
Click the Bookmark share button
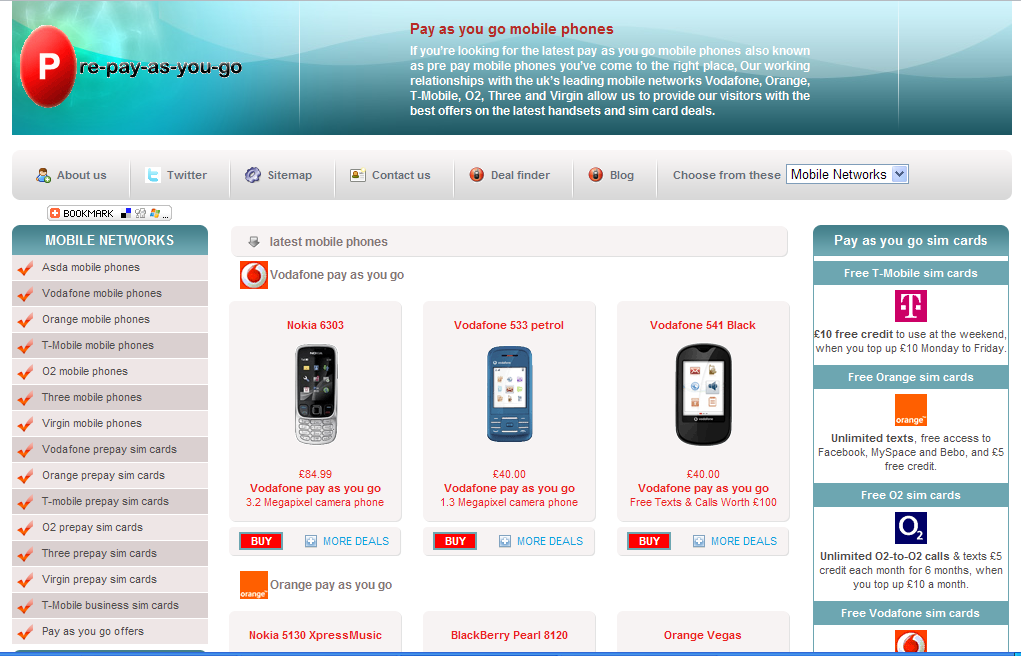point(109,213)
